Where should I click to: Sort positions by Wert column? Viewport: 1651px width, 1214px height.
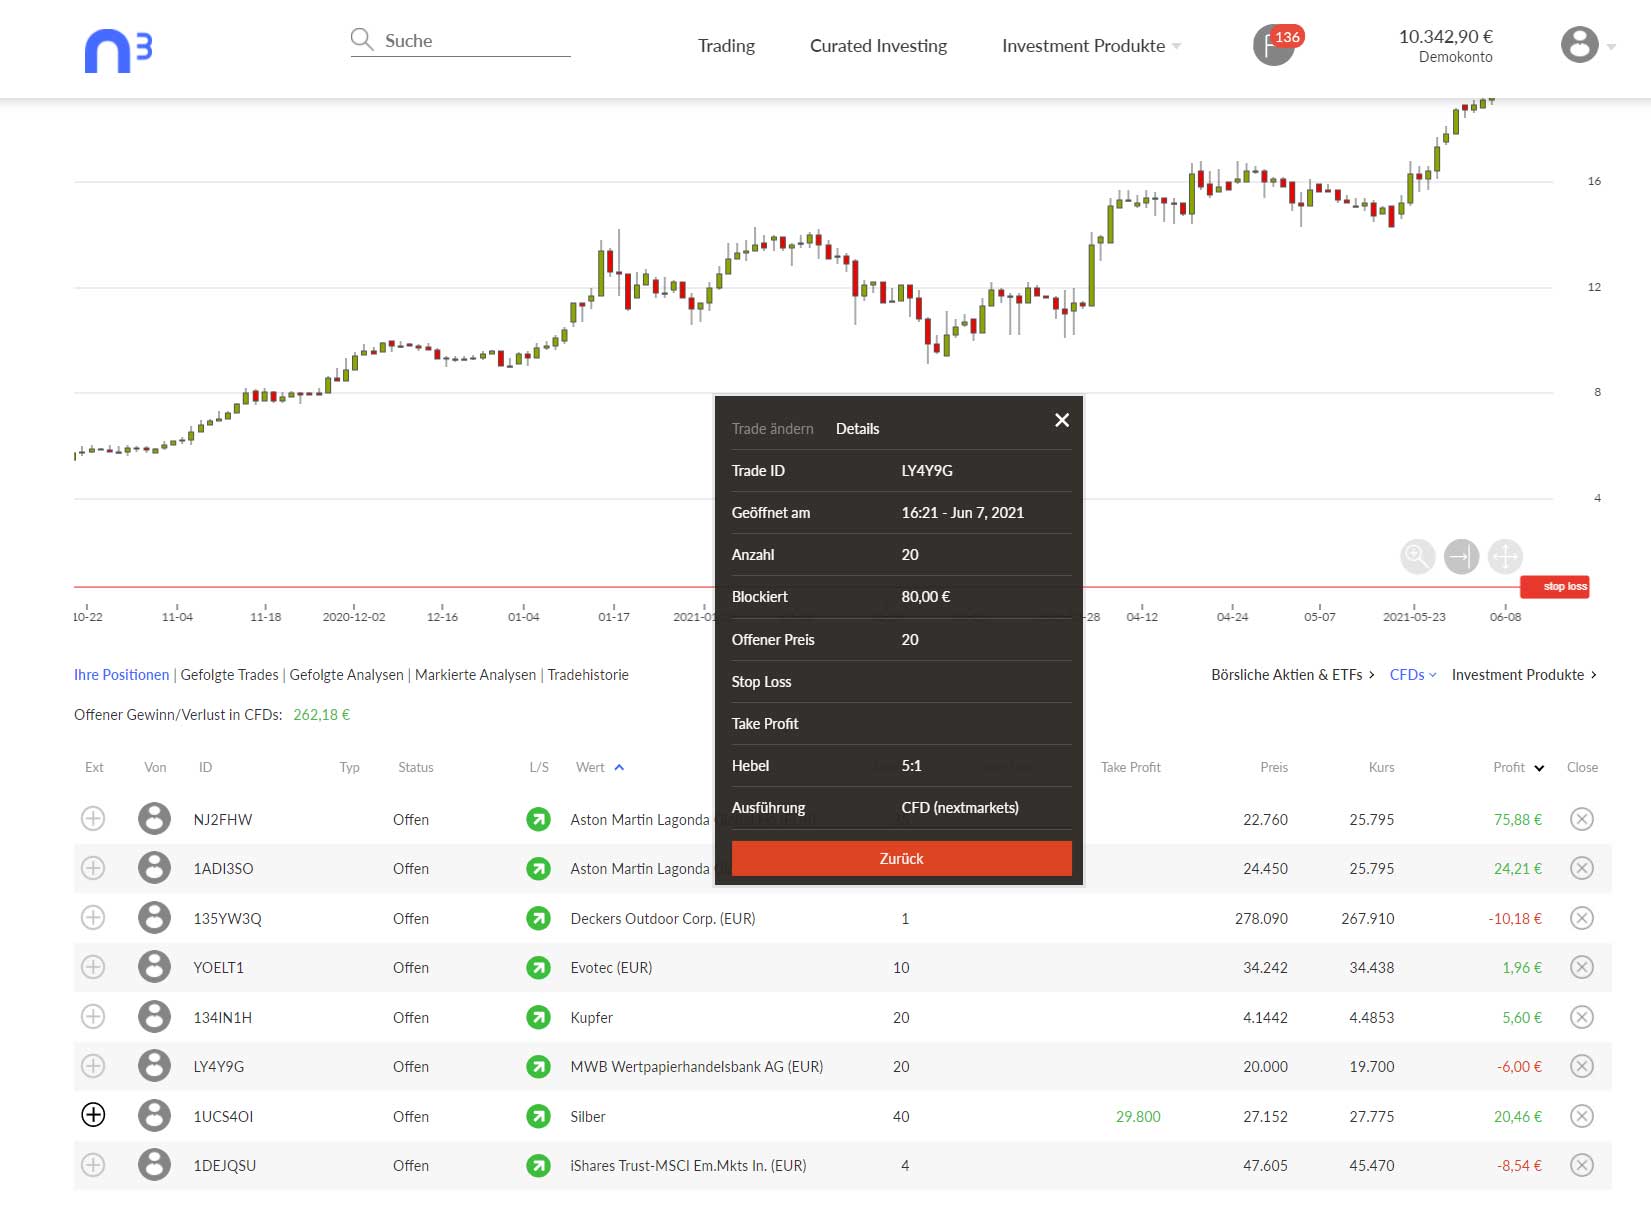[599, 767]
